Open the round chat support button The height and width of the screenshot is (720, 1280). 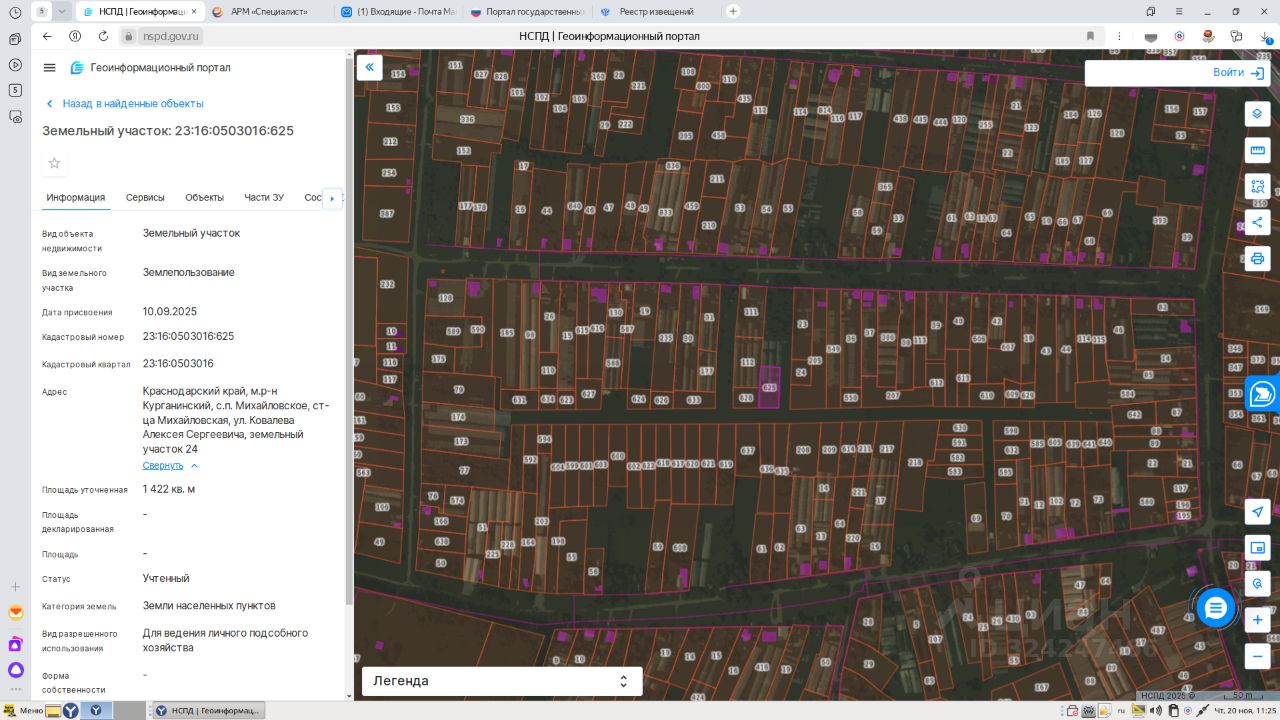pos(1216,608)
